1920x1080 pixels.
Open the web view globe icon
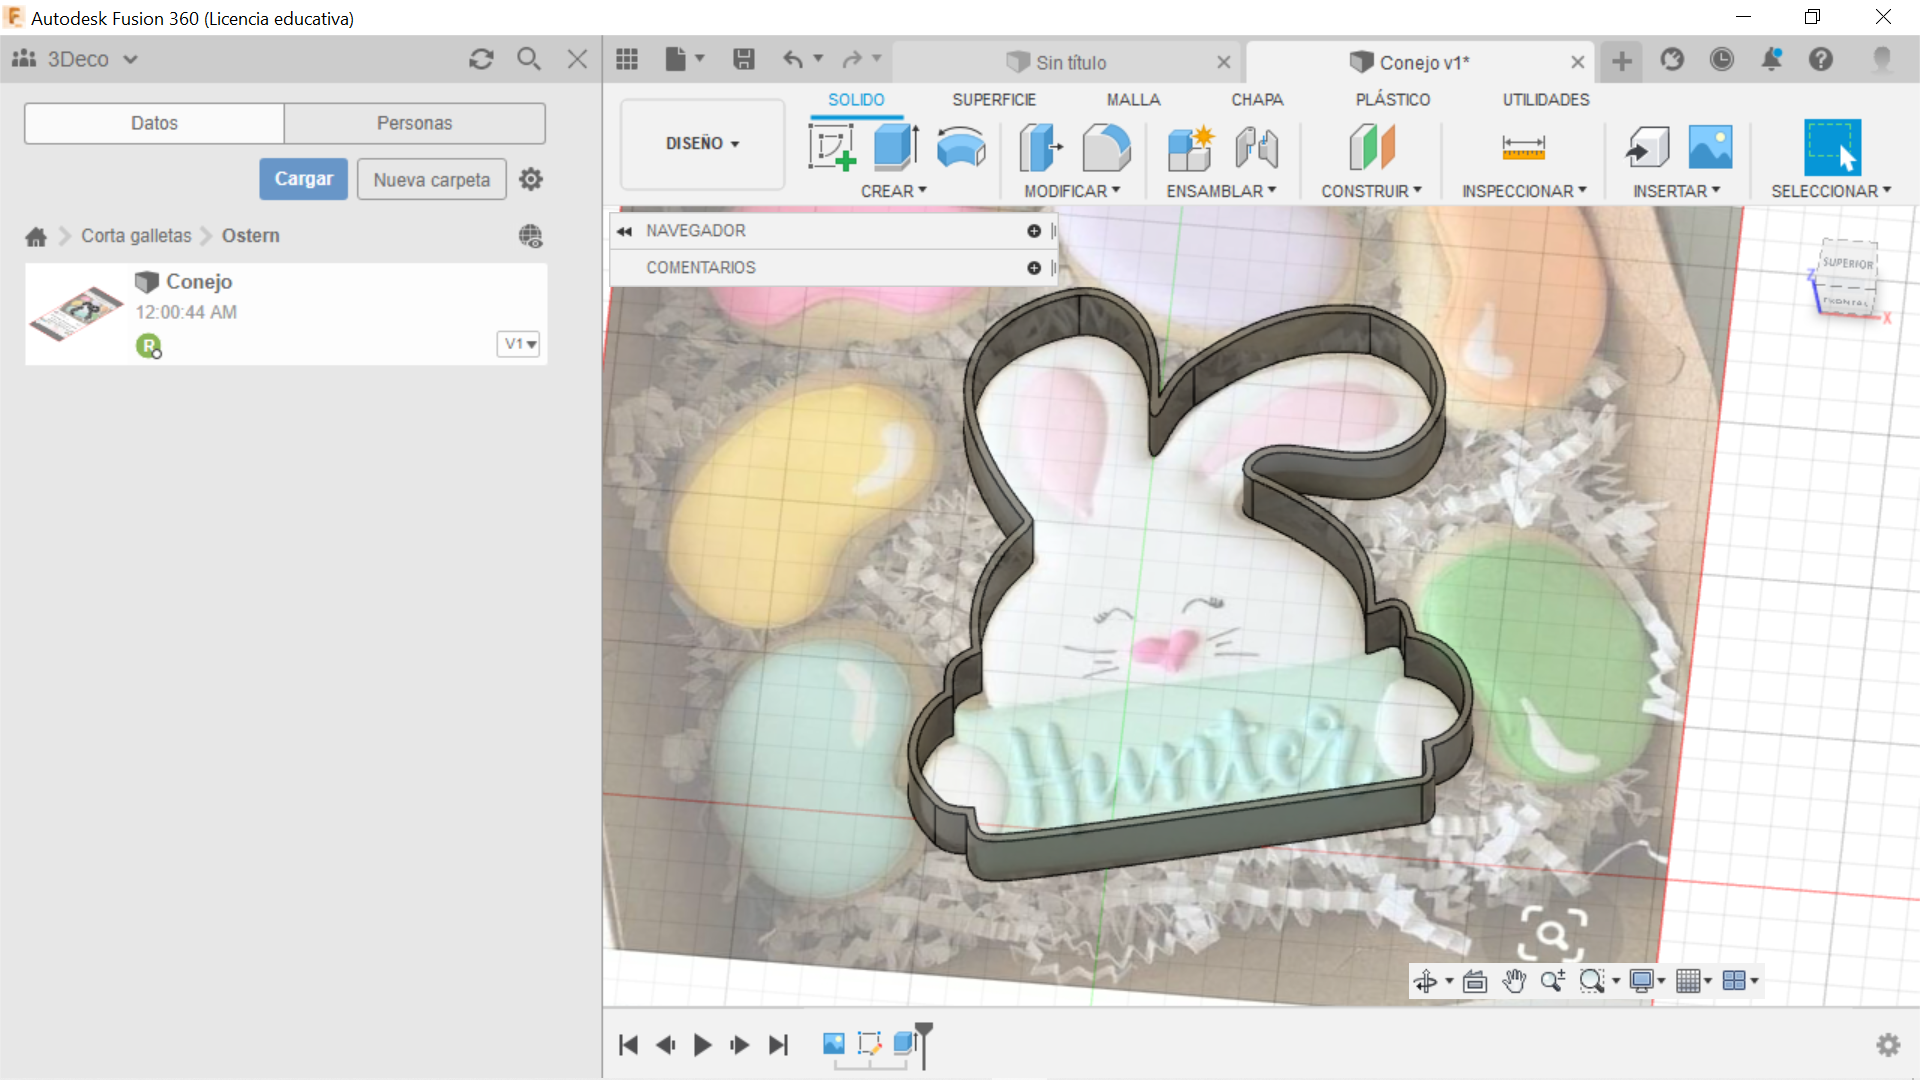point(530,236)
